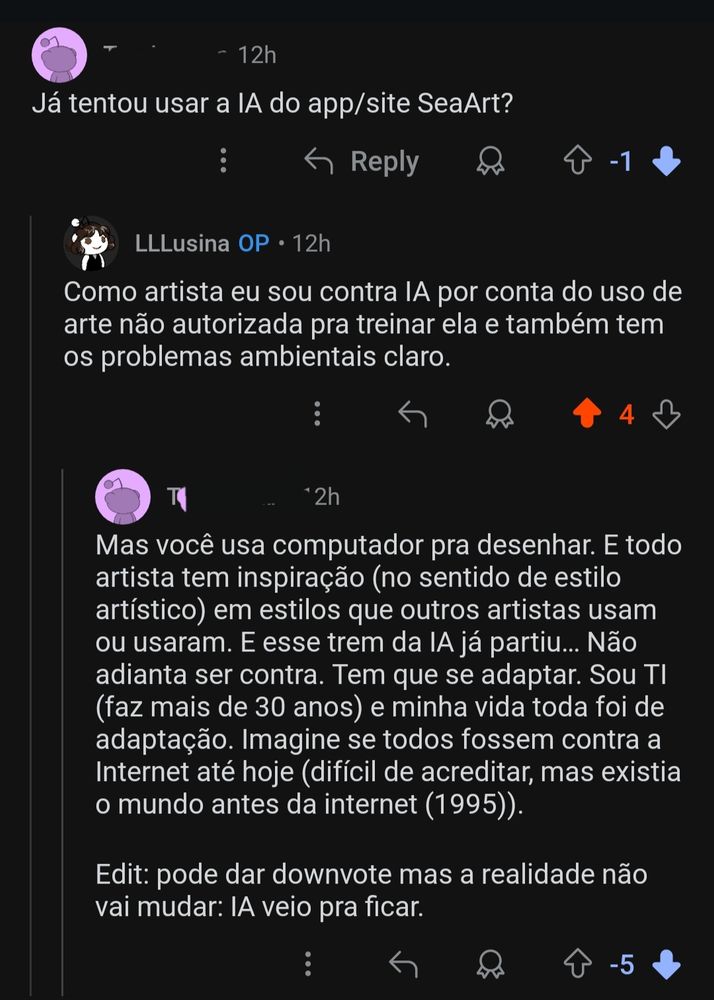Image resolution: width=714 pixels, height=1000 pixels.
Task: Click reply arrow on LLLusina's comment
Action: pos(412,415)
